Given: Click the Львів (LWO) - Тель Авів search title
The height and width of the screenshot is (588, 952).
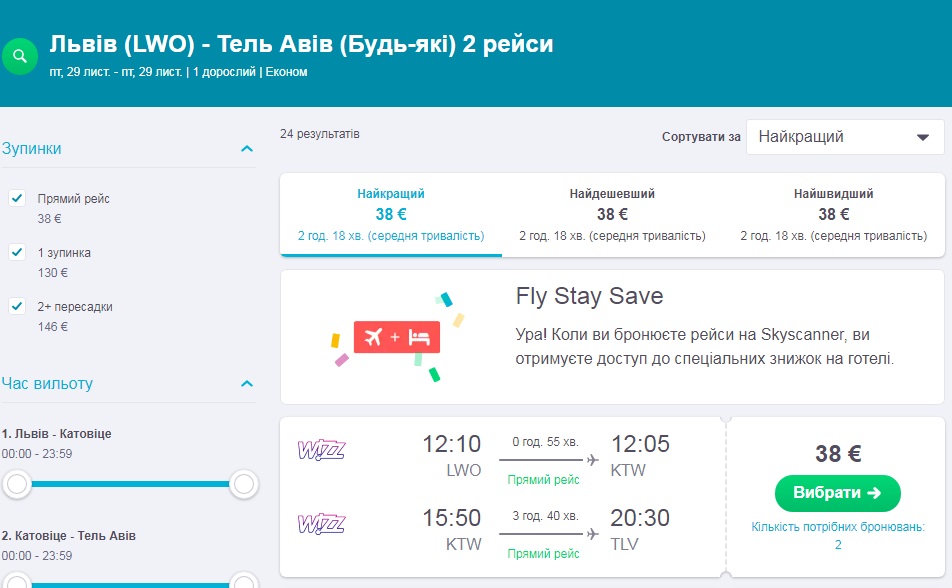Looking at the screenshot, I should click(x=301, y=45).
